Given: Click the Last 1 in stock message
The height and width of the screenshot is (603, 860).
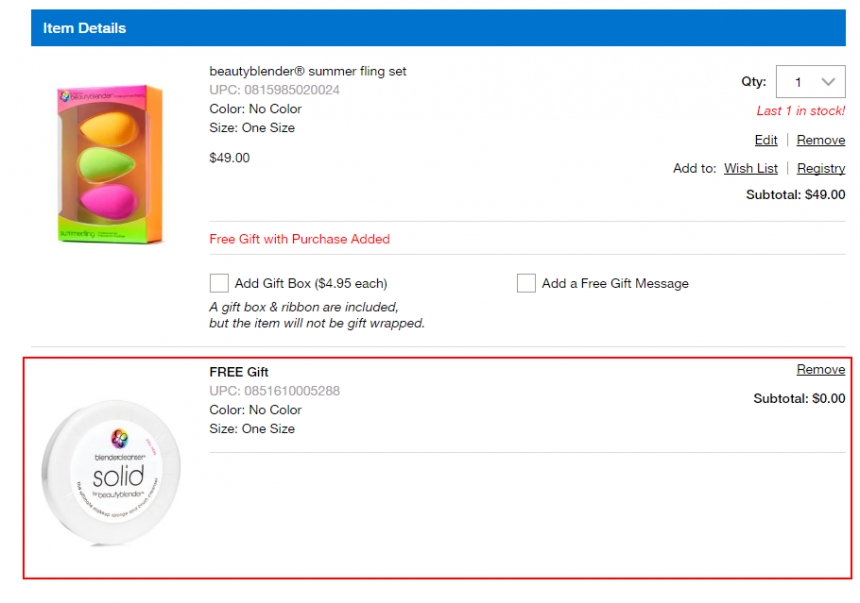Looking at the screenshot, I should (x=800, y=111).
